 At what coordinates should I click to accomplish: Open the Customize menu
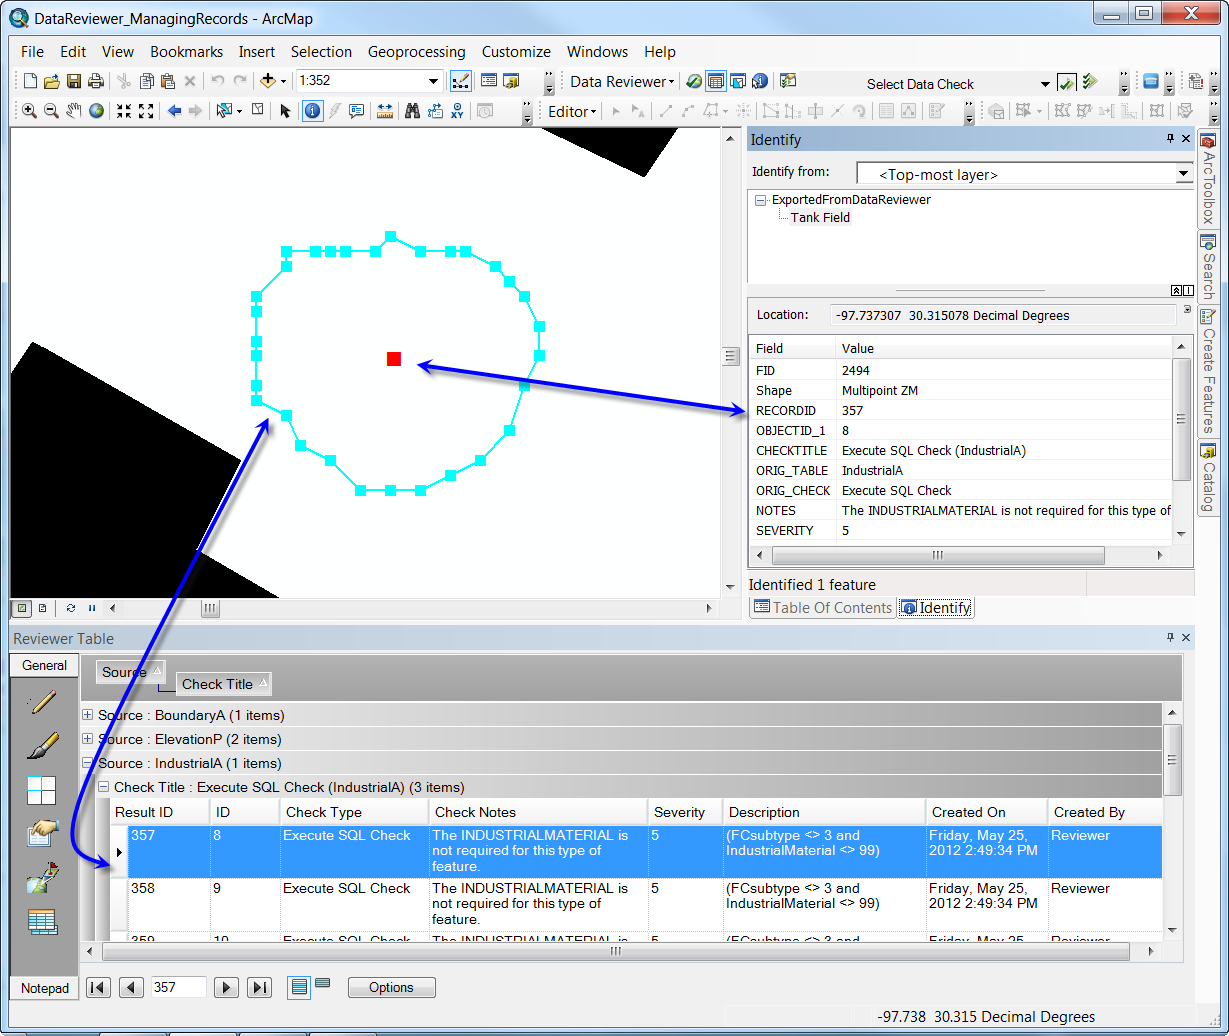(516, 51)
